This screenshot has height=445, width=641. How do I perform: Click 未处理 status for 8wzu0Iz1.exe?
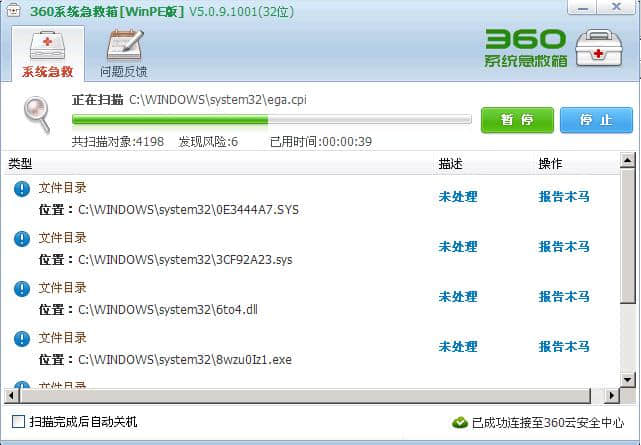coord(458,347)
